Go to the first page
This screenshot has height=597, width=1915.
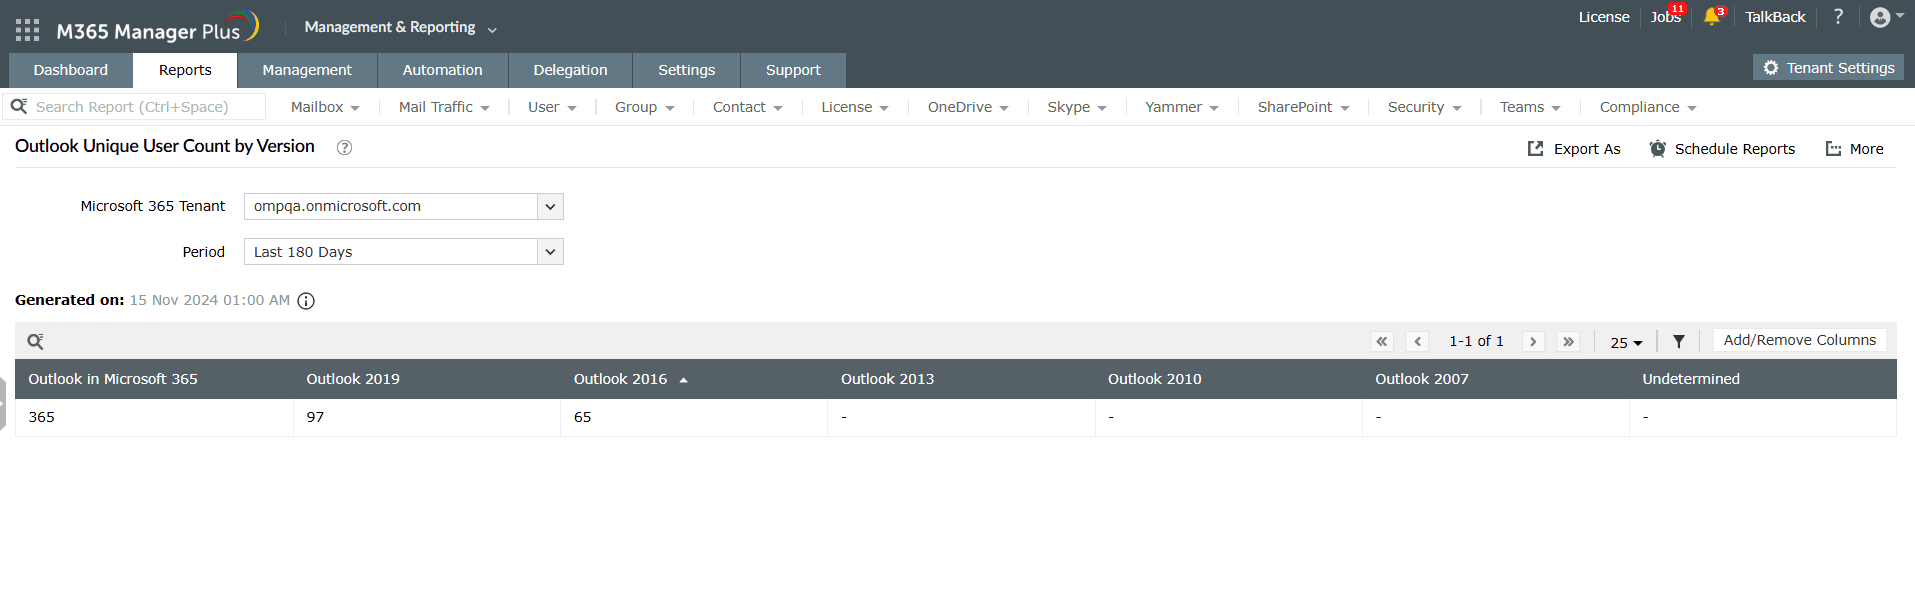pyautogui.click(x=1382, y=341)
